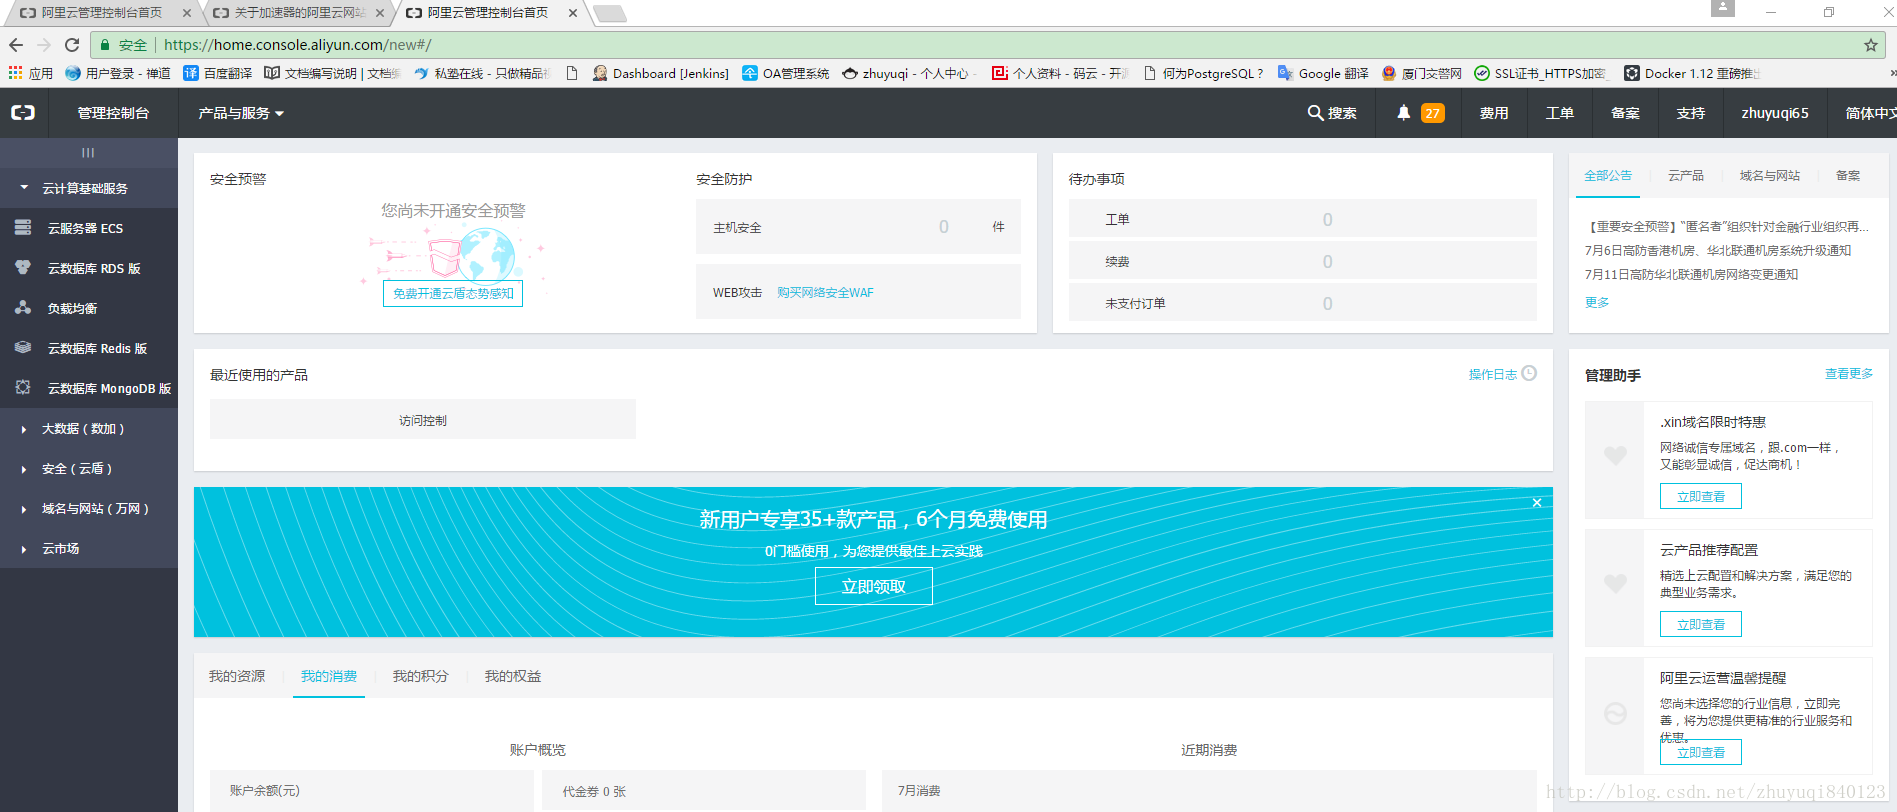Collapse sidebar using the three-bar handle
The height and width of the screenshot is (812, 1897).
click(x=88, y=153)
